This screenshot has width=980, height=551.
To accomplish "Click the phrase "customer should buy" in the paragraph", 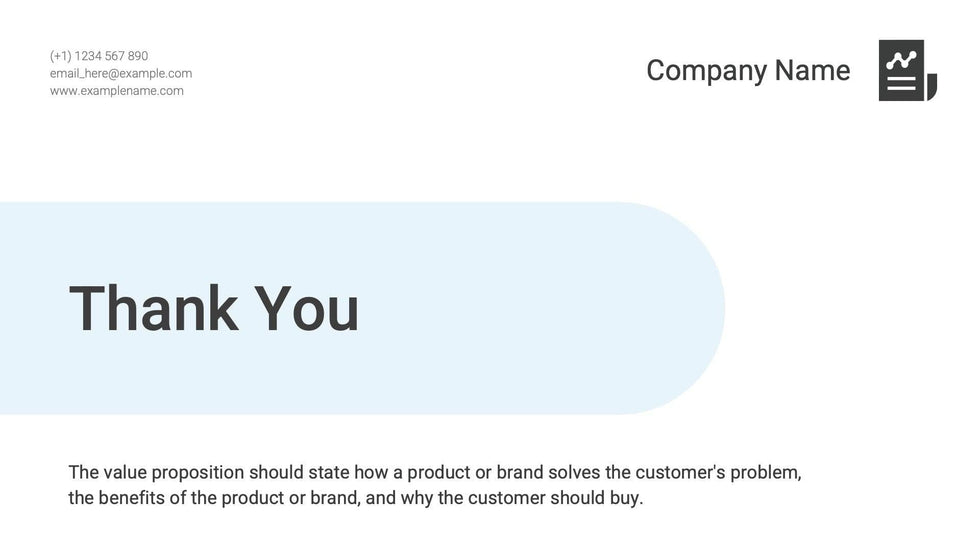I will 554,498.
